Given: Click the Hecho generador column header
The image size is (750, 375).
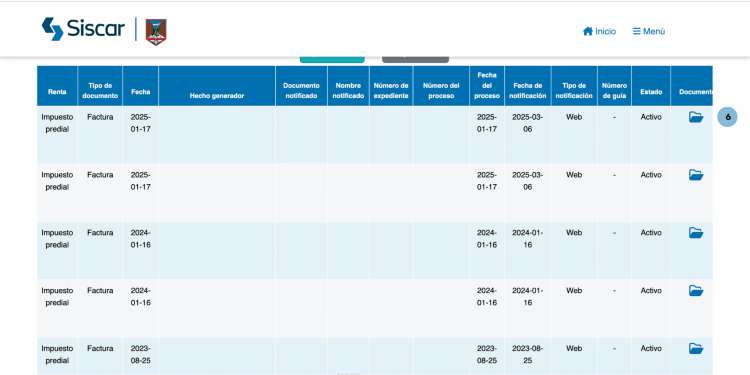Looking at the screenshot, I should 217,96.
